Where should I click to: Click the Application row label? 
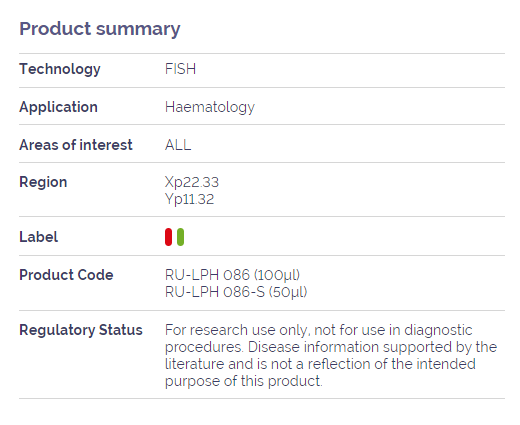[x=58, y=107]
